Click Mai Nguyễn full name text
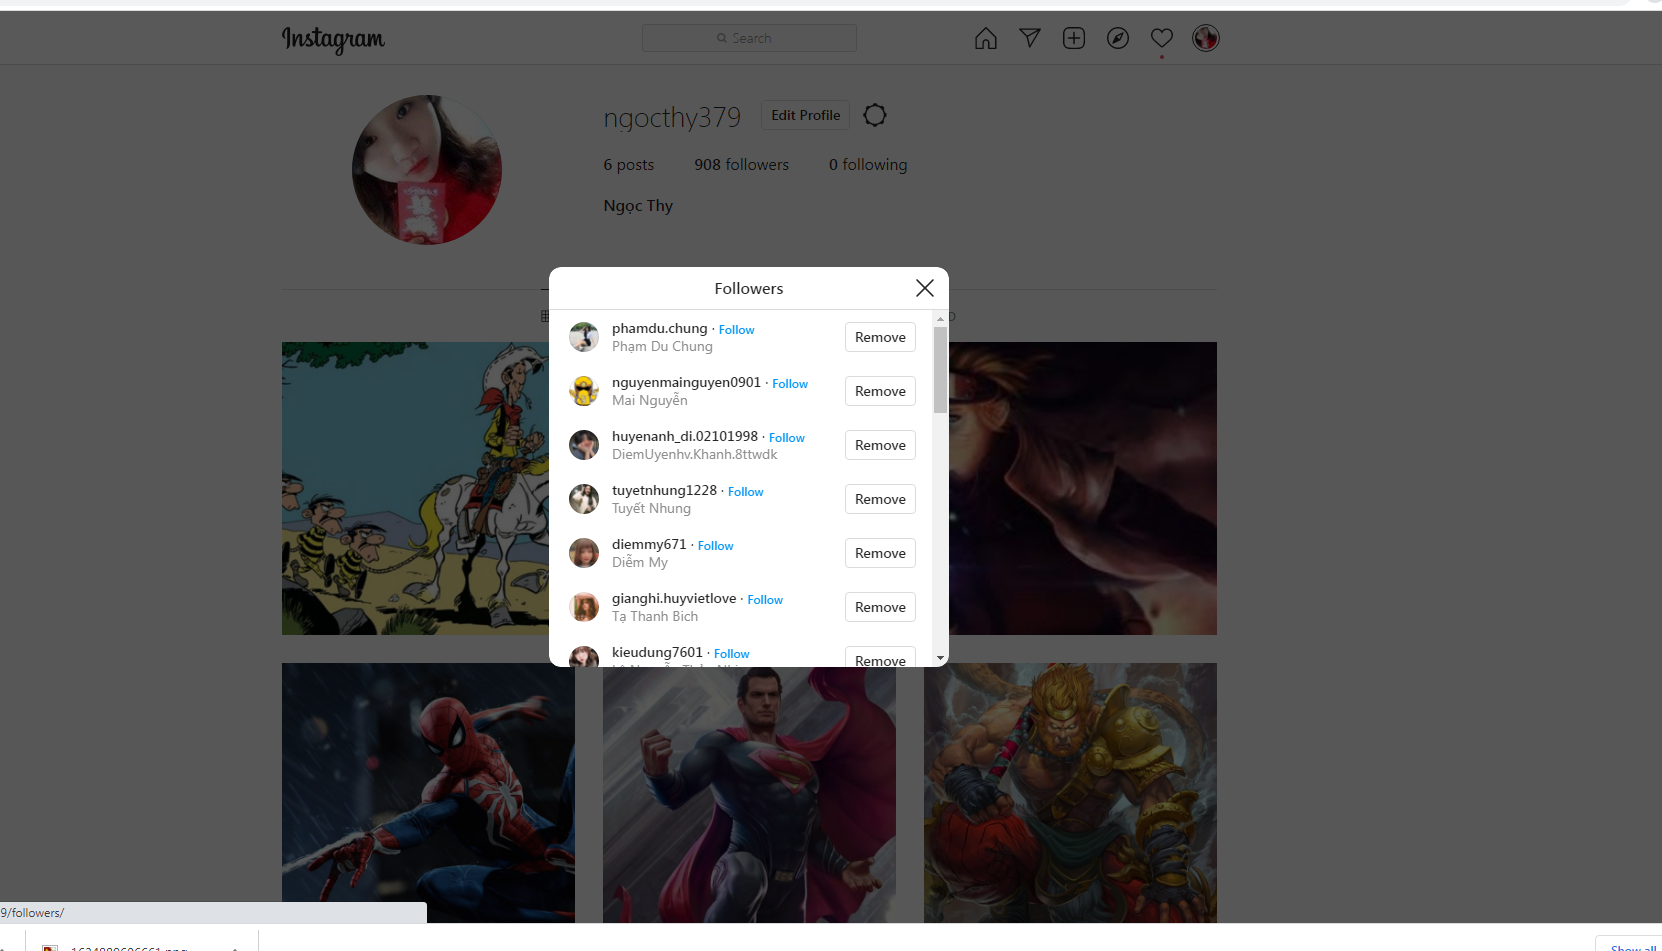 (650, 401)
